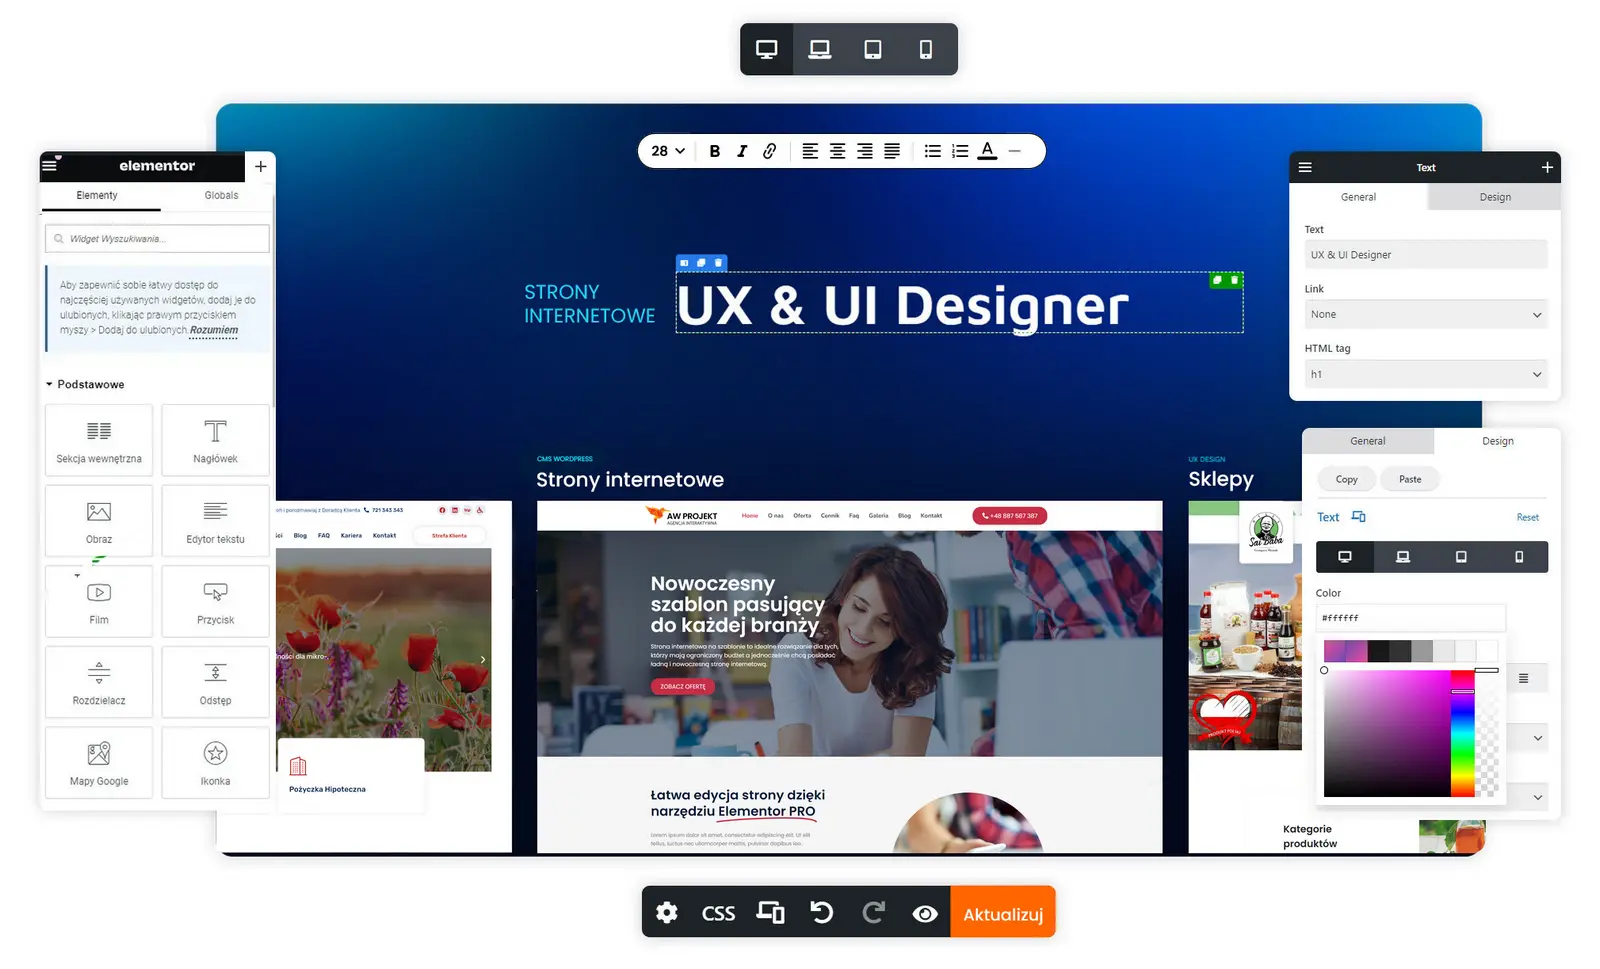Switch to mobile view in top device bar
1600x969 pixels.
pos(926,49)
